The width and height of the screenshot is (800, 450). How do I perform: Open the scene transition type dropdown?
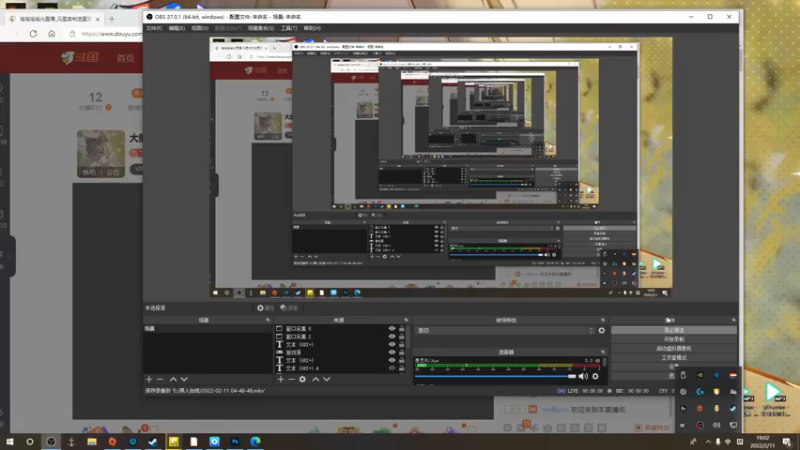click(506, 331)
